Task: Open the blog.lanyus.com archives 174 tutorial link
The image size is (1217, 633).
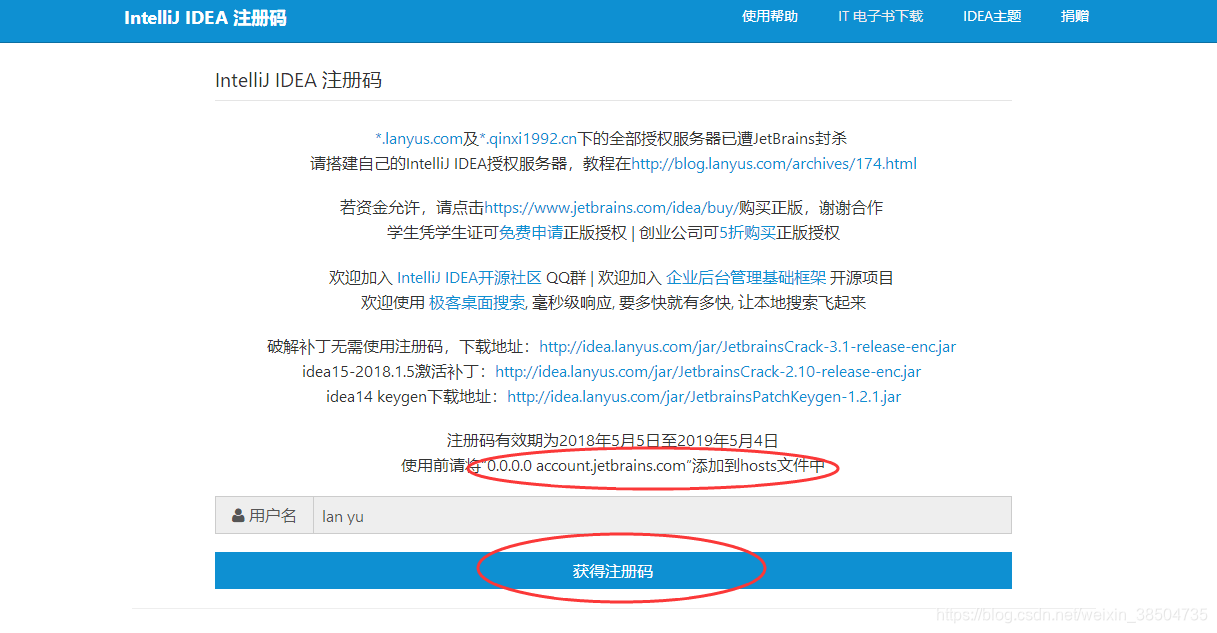Action: (x=774, y=164)
